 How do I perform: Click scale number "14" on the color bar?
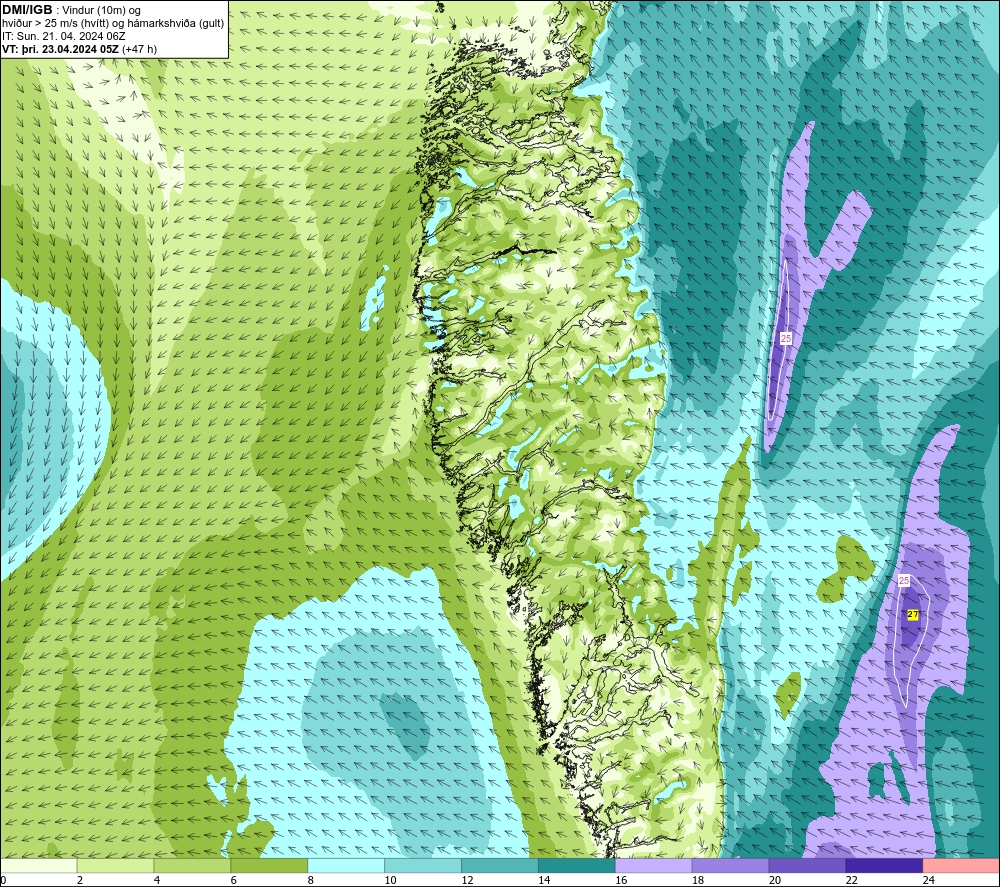coord(544,880)
